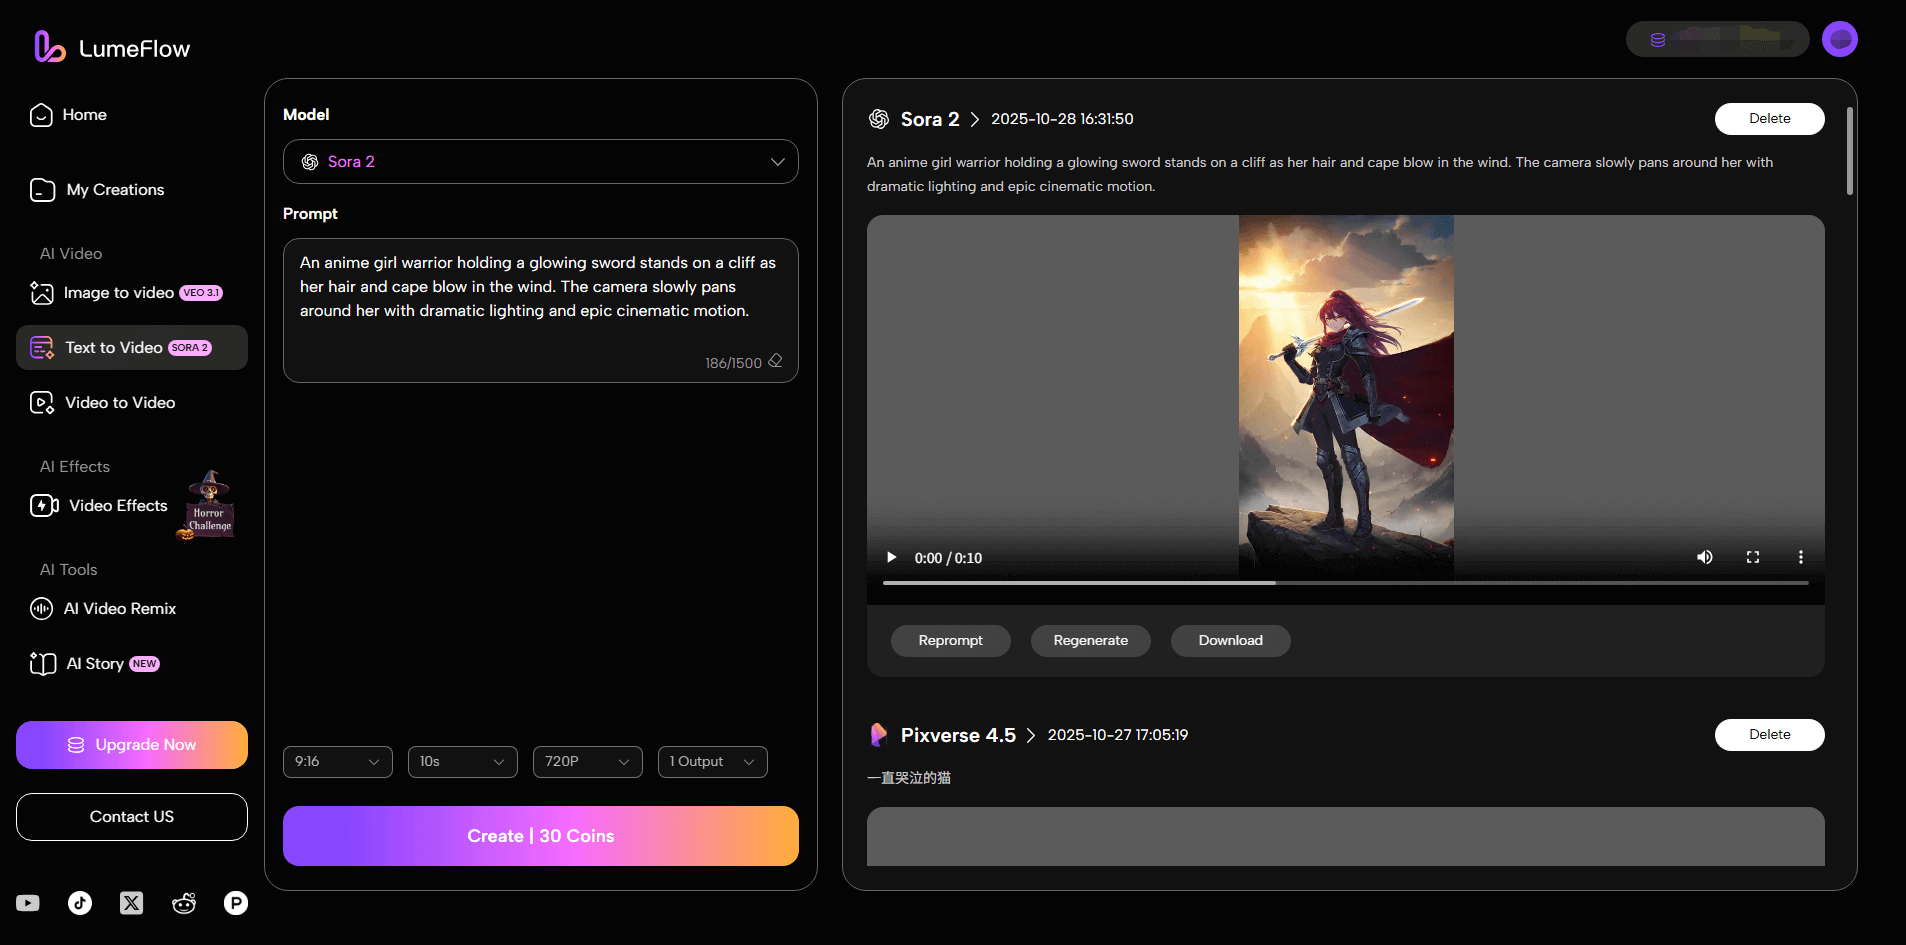1906x945 pixels.
Task: Download the Sora 2 result
Action: (1230, 640)
